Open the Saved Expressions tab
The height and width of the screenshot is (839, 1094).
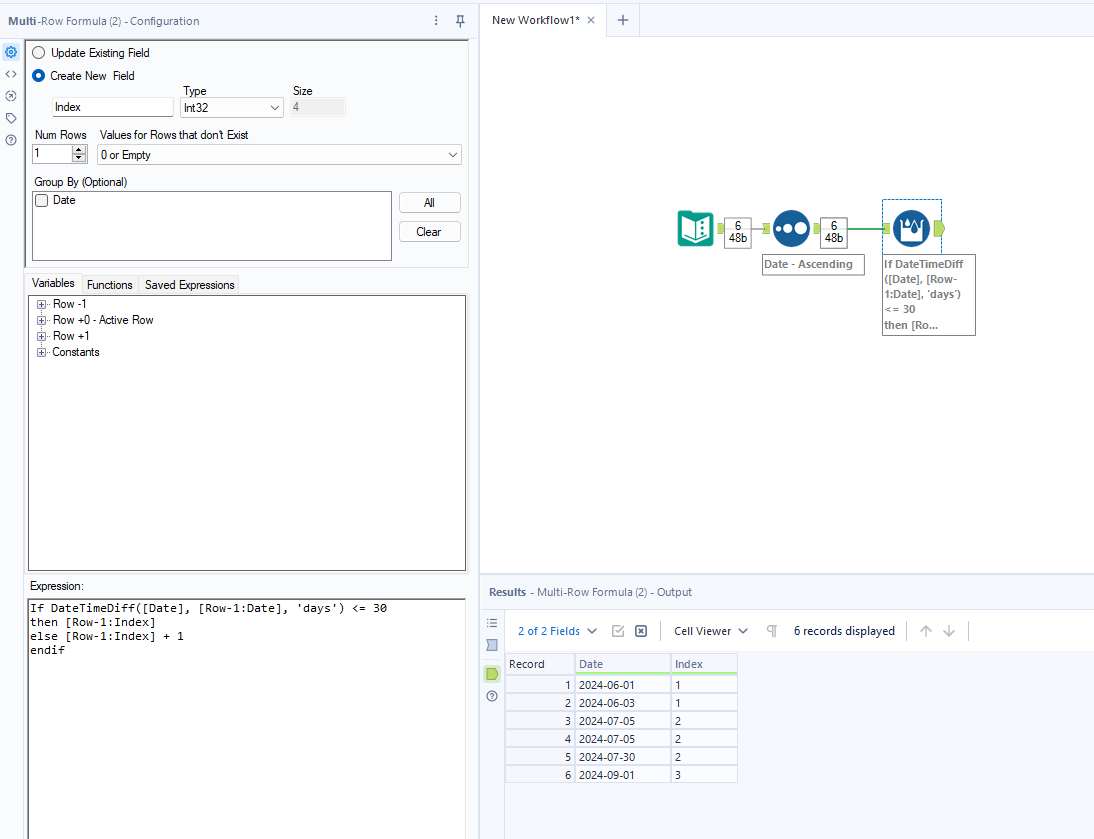tap(189, 285)
